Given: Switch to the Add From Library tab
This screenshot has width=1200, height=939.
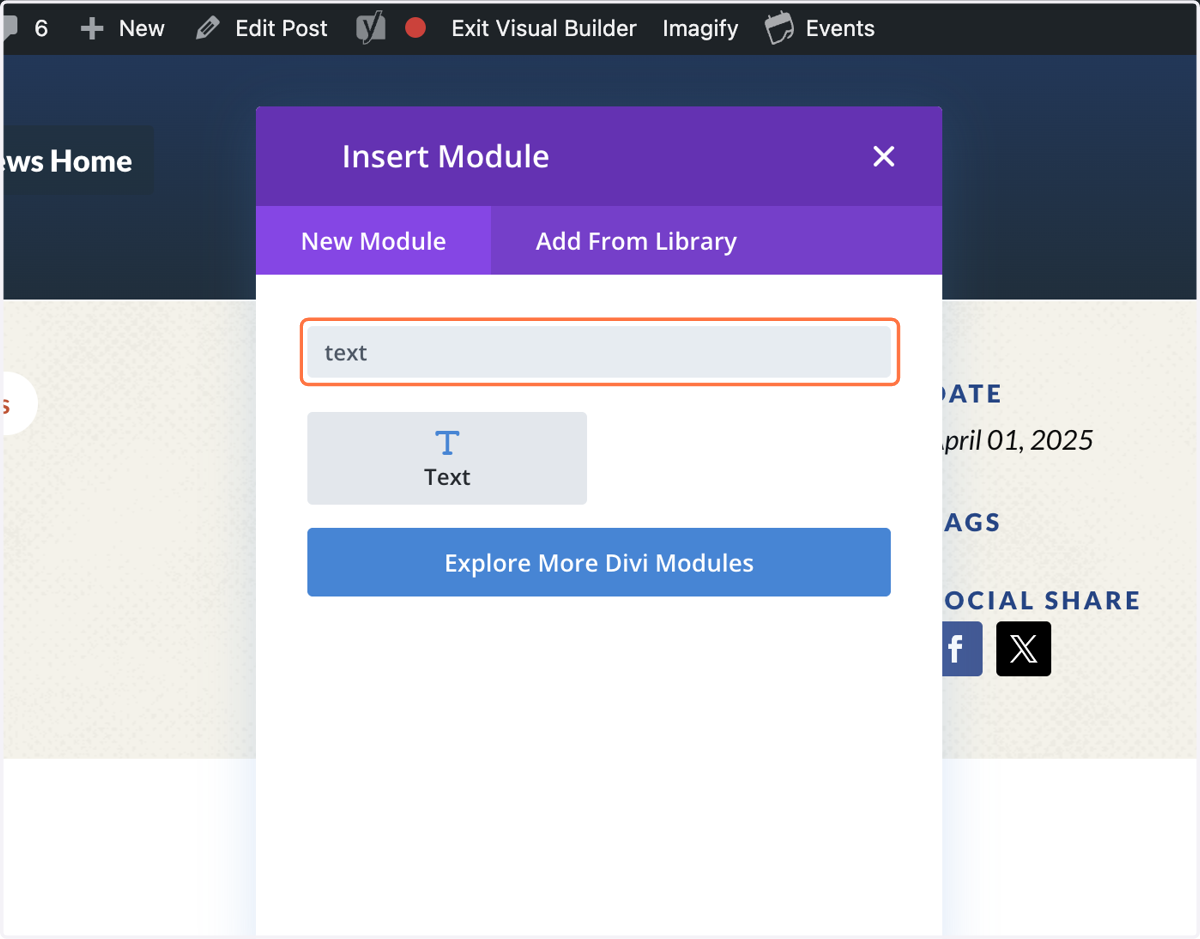Looking at the screenshot, I should 636,241.
